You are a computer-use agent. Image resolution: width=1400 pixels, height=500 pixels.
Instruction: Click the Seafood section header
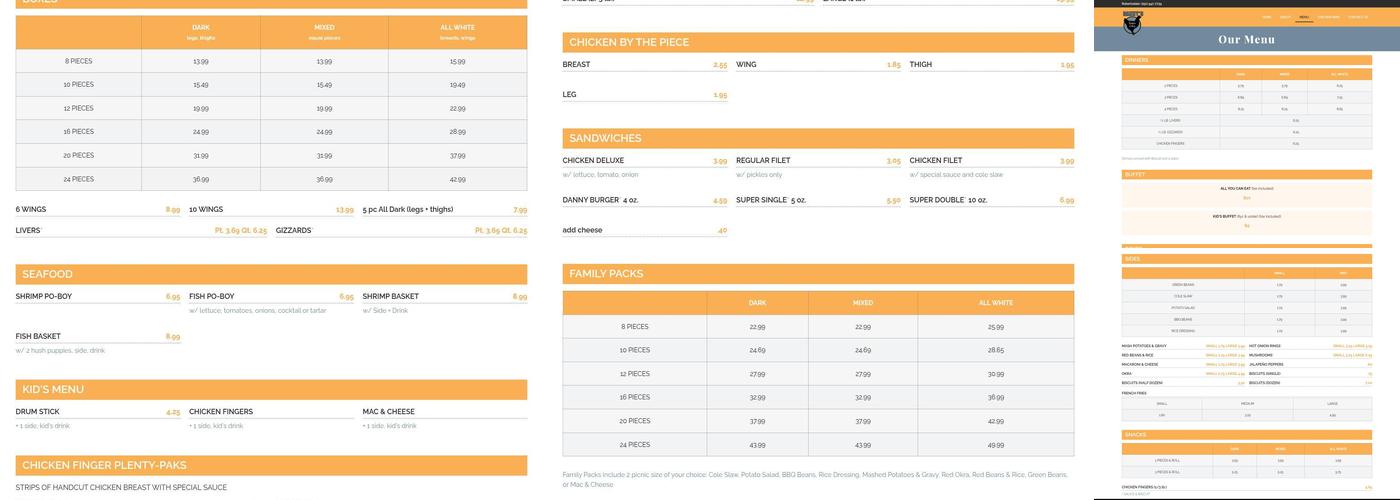[x=47, y=274]
